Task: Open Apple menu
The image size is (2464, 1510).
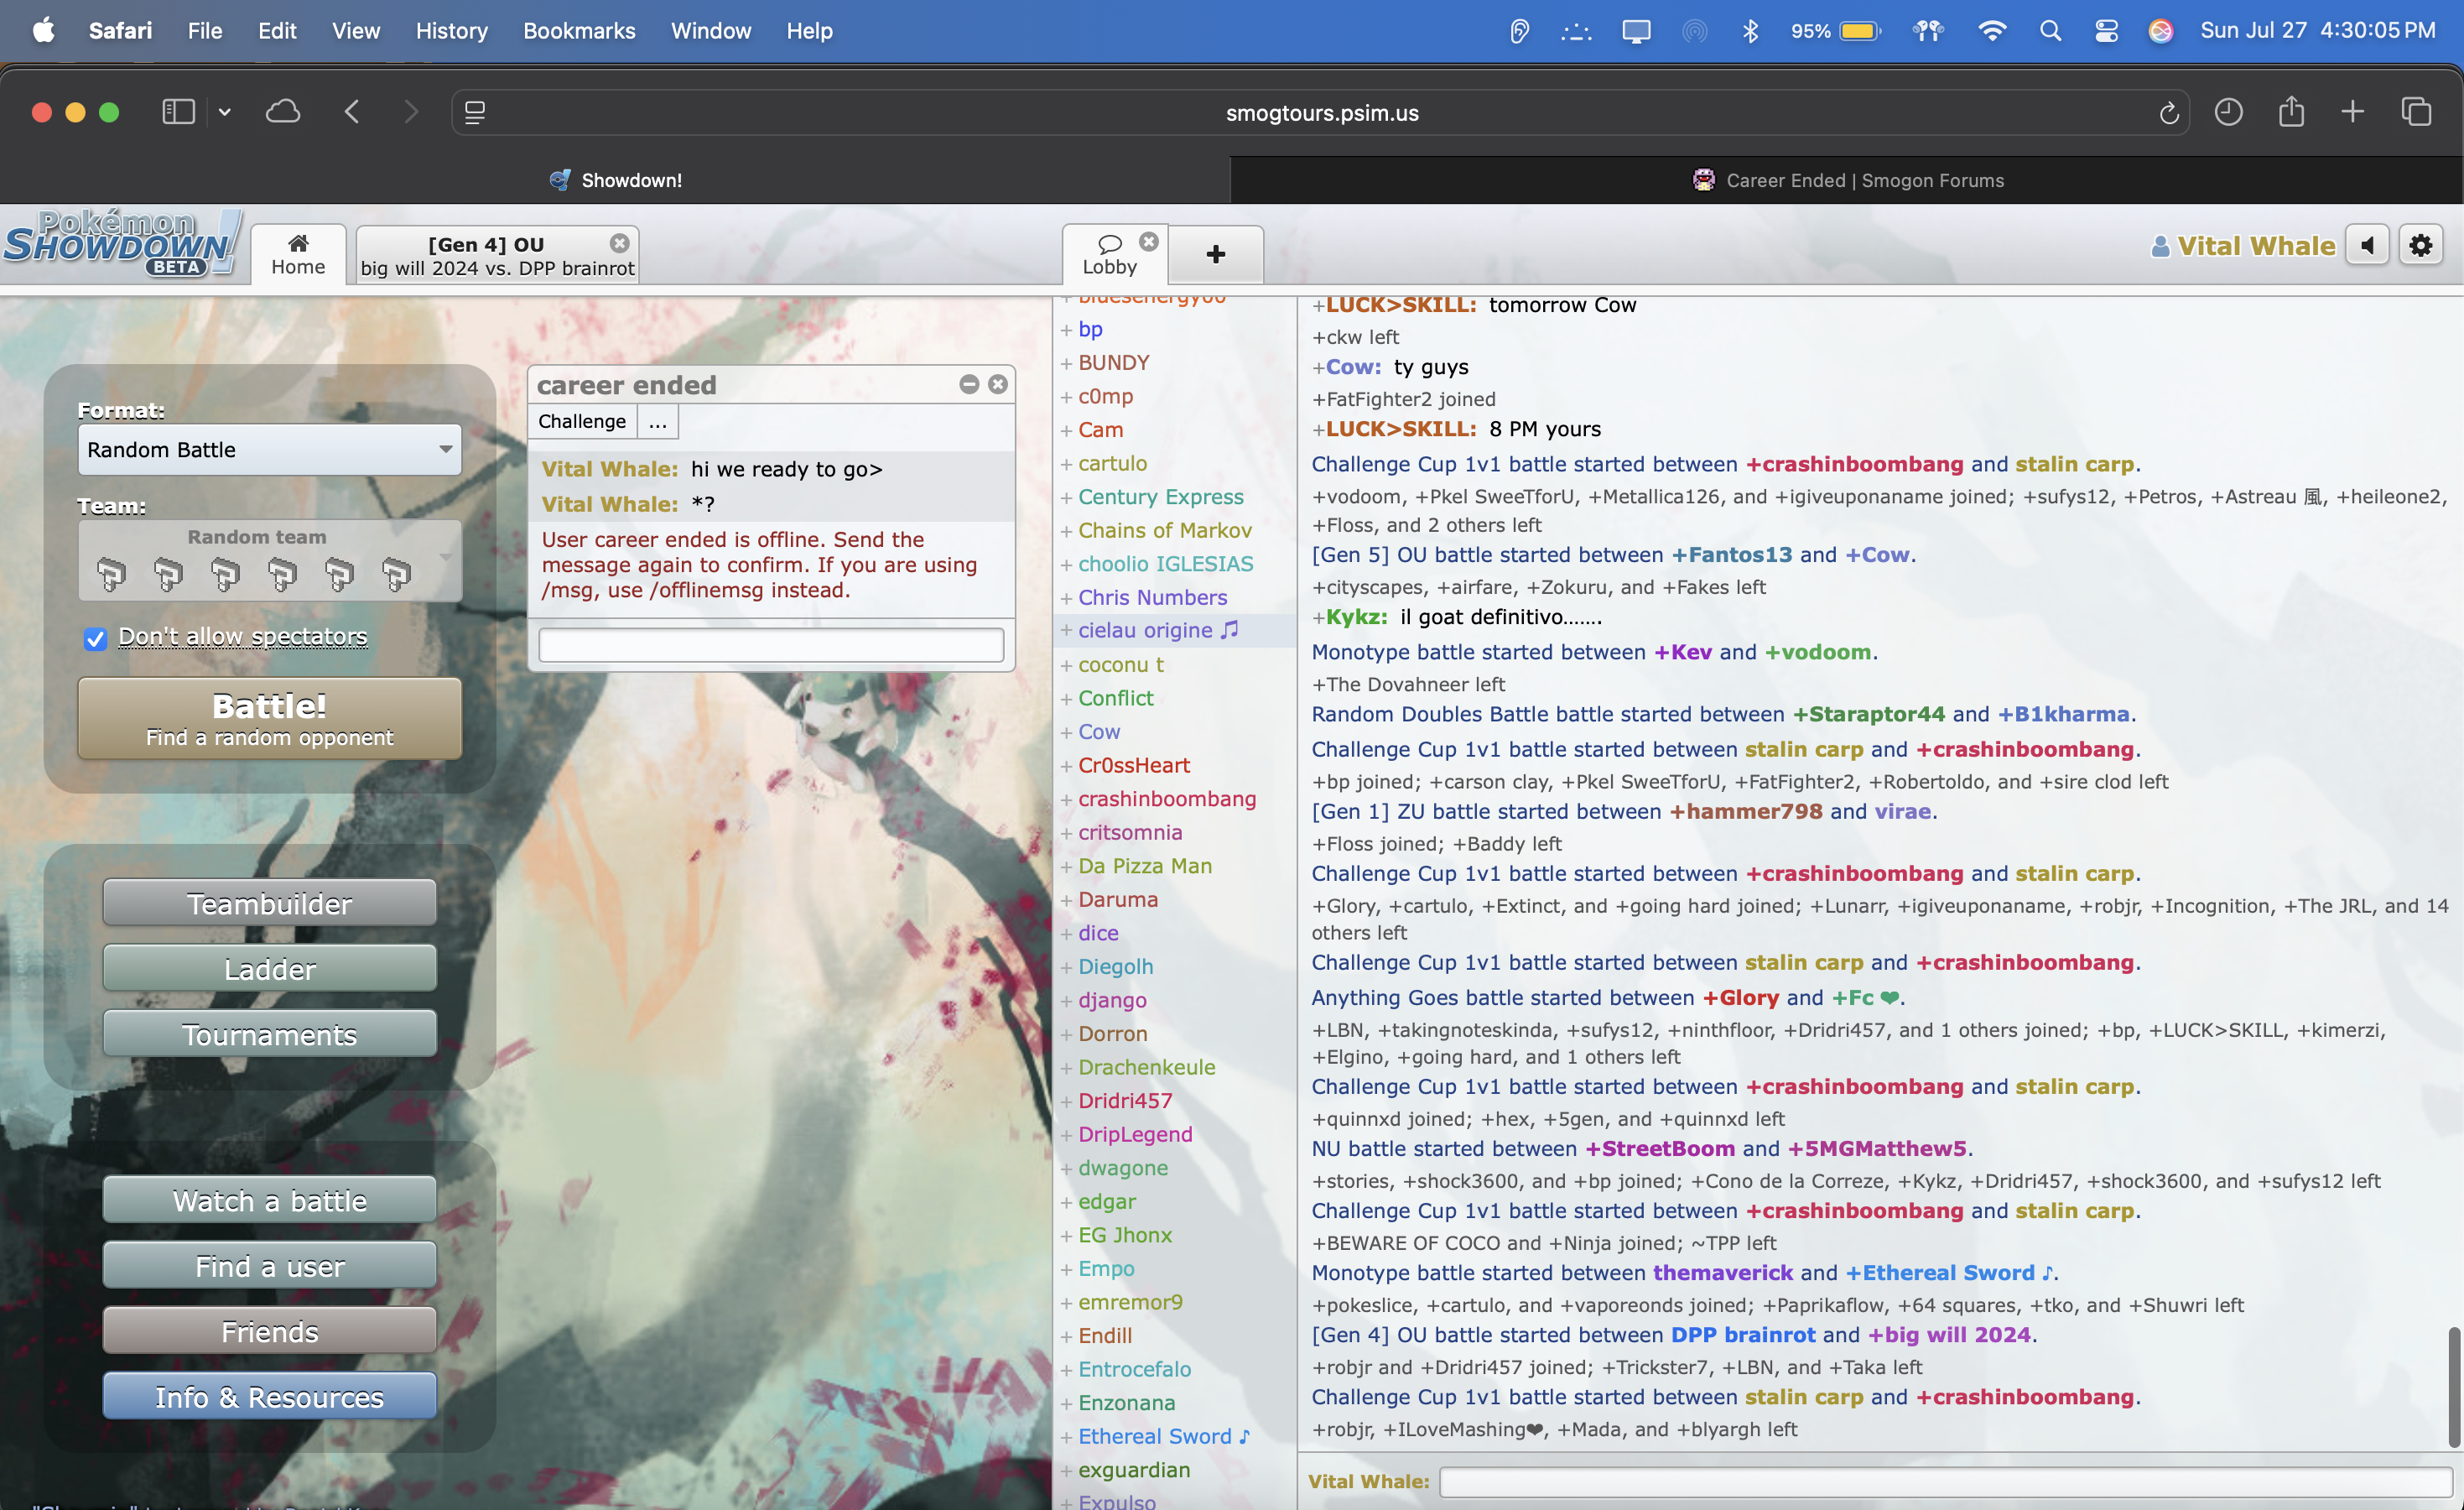Action: 43,31
